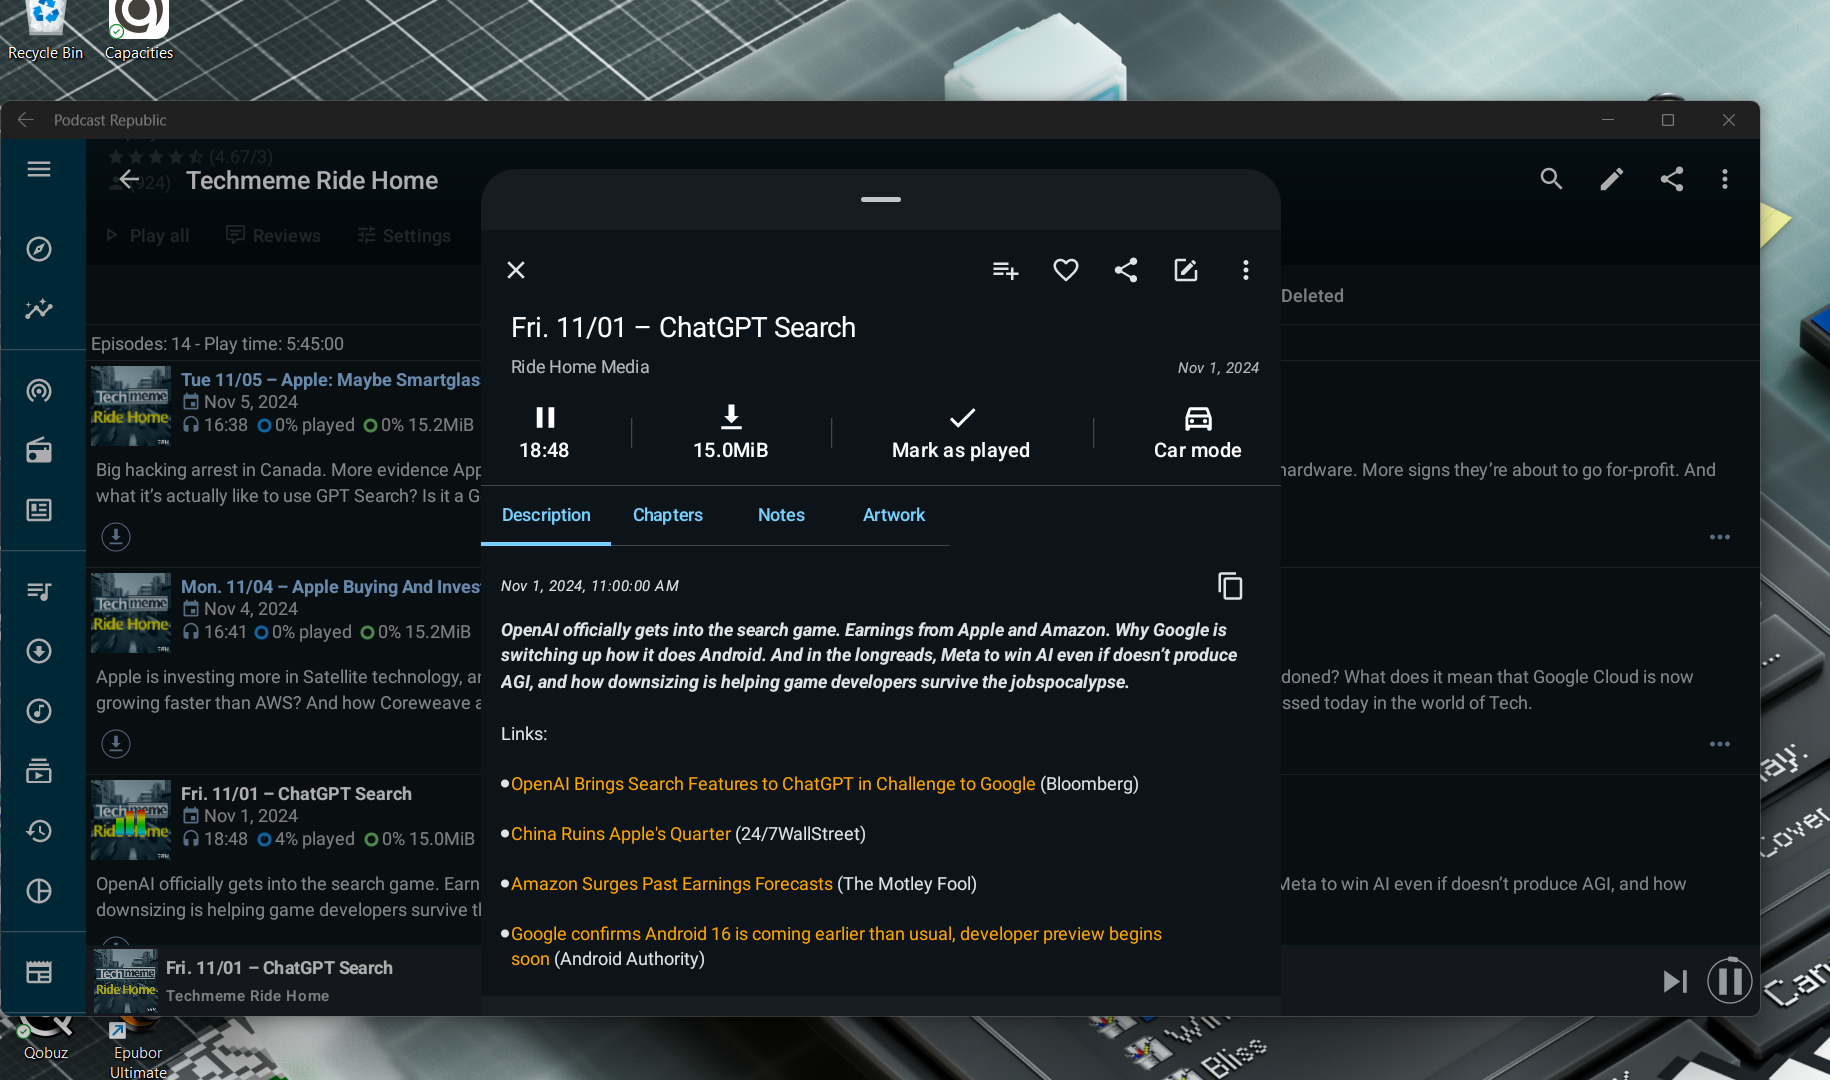Open the China Ruins Apple's Quarter link
Screen dimensions: 1830x1080
click(x=621, y=834)
